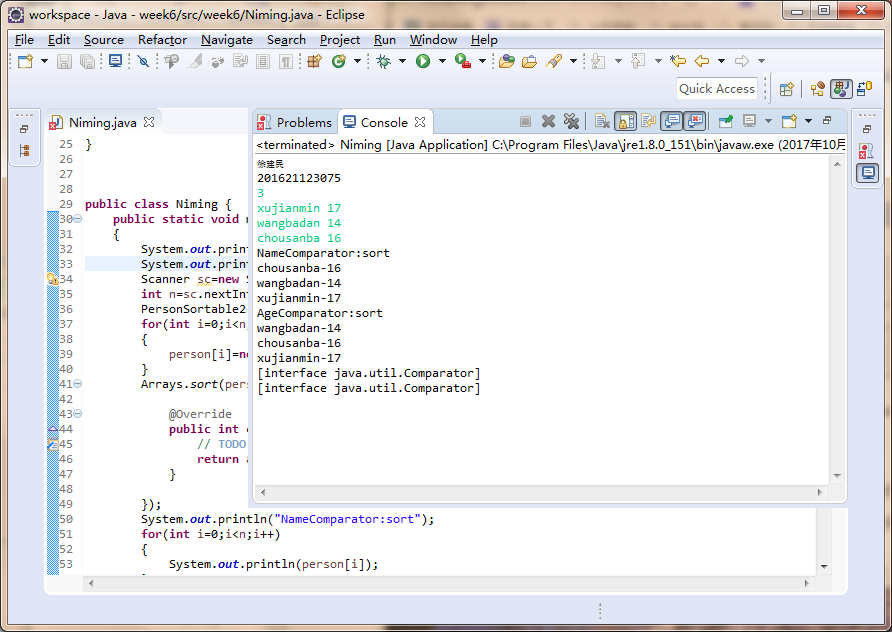Toggle Show Whitespace Characters pilcrow icon

pyautogui.click(x=286, y=61)
